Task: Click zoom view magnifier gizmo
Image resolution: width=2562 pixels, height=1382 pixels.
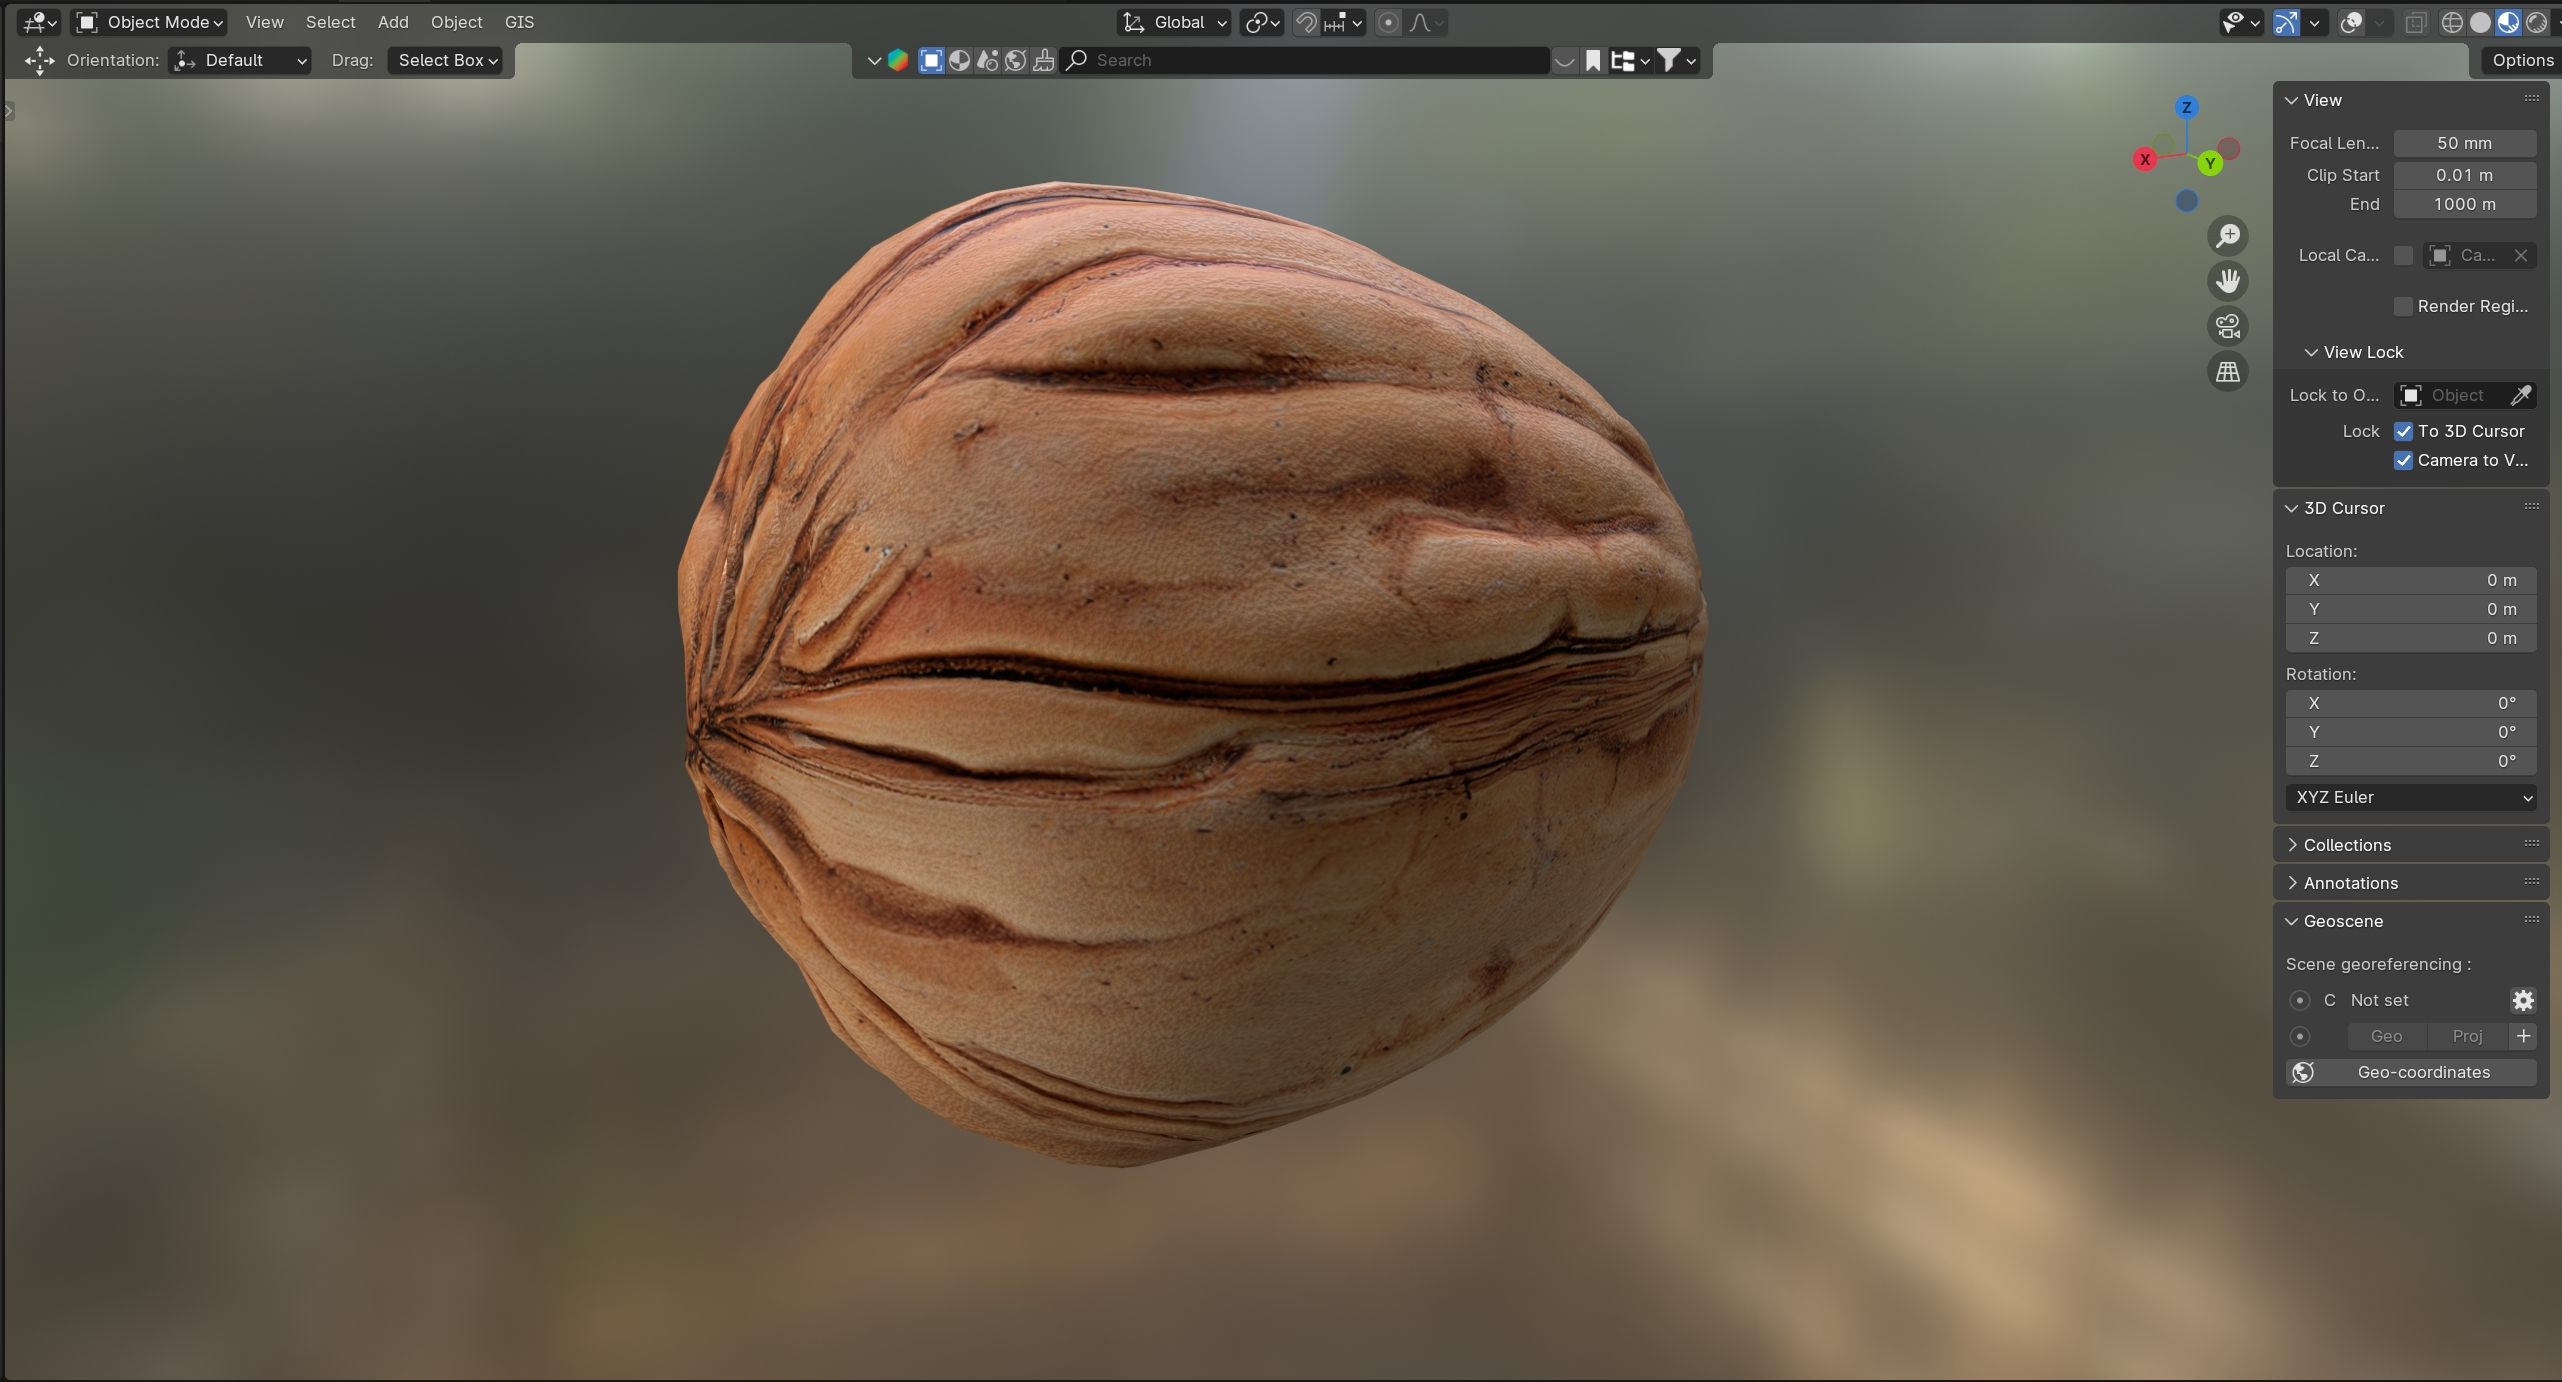Action: click(2228, 236)
